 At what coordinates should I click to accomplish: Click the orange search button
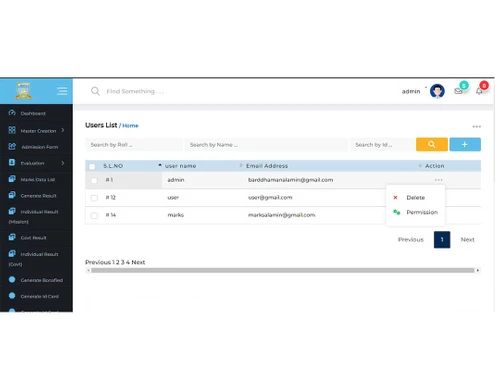tap(432, 144)
